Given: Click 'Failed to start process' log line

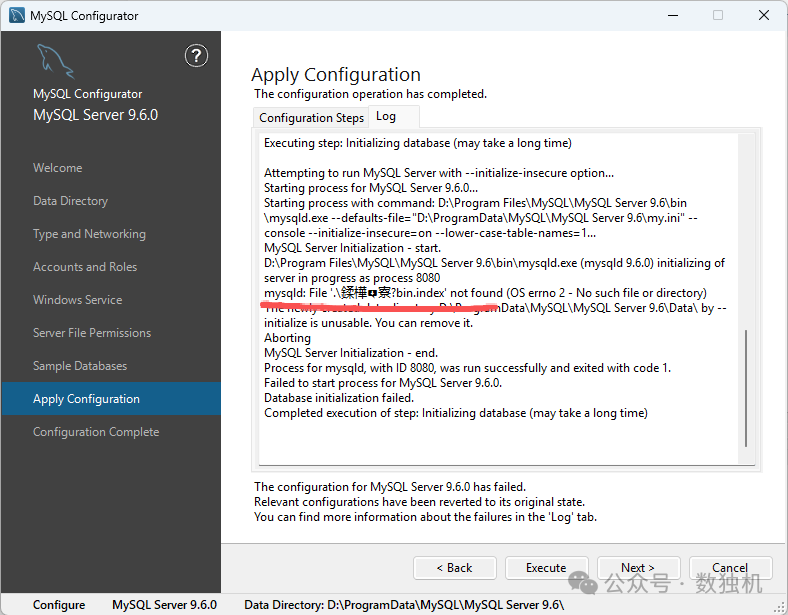Looking at the screenshot, I should (x=383, y=383).
